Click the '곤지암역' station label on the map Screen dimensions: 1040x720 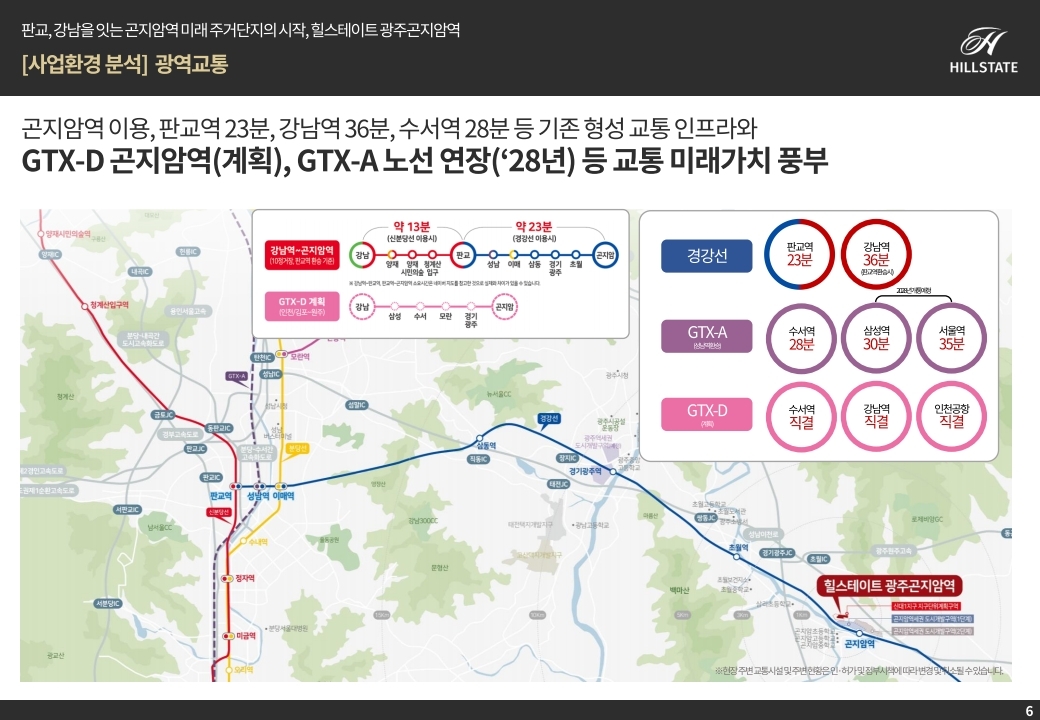click(x=860, y=643)
